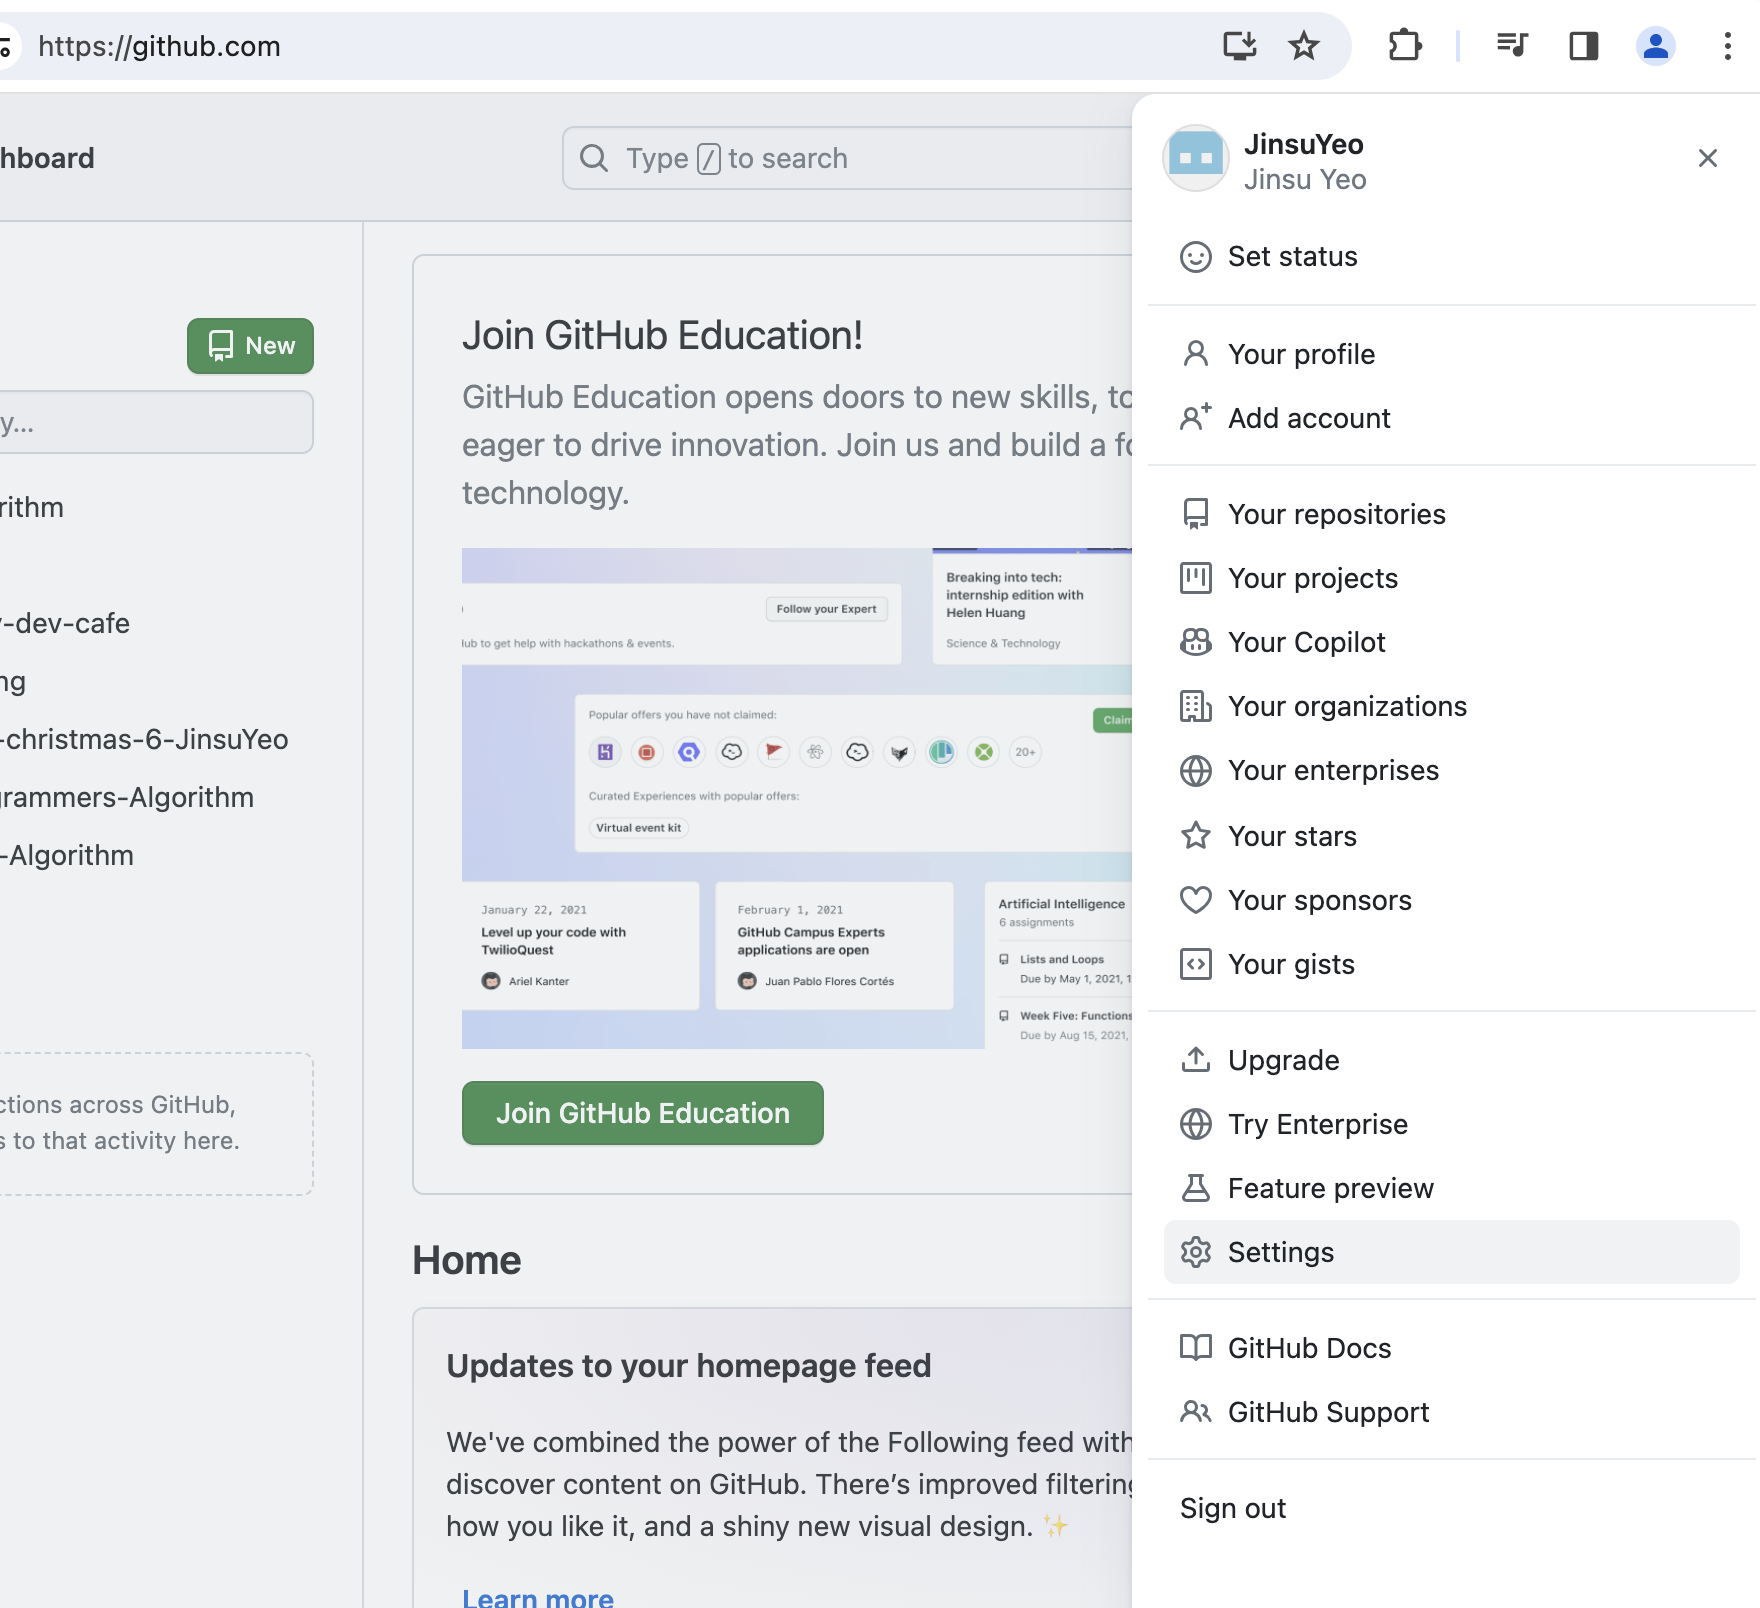
Task: Click the code icon beside Your gists
Action: [x=1196, y=964]
